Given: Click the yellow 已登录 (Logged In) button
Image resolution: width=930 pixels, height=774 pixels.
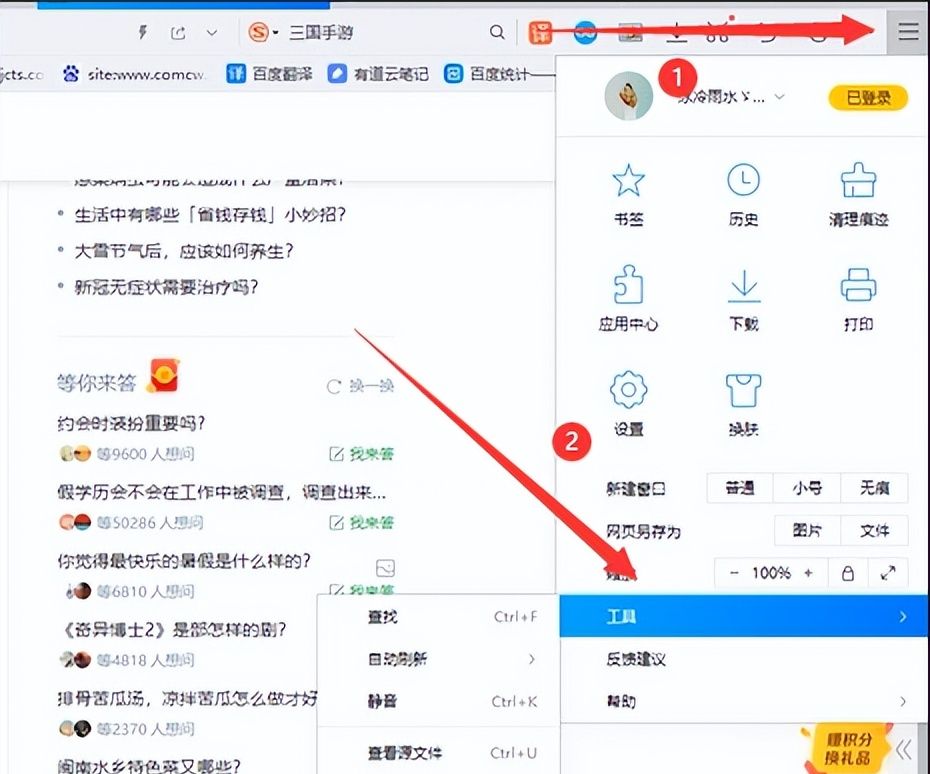Looking at the screenshot, I should pos(866,97).
